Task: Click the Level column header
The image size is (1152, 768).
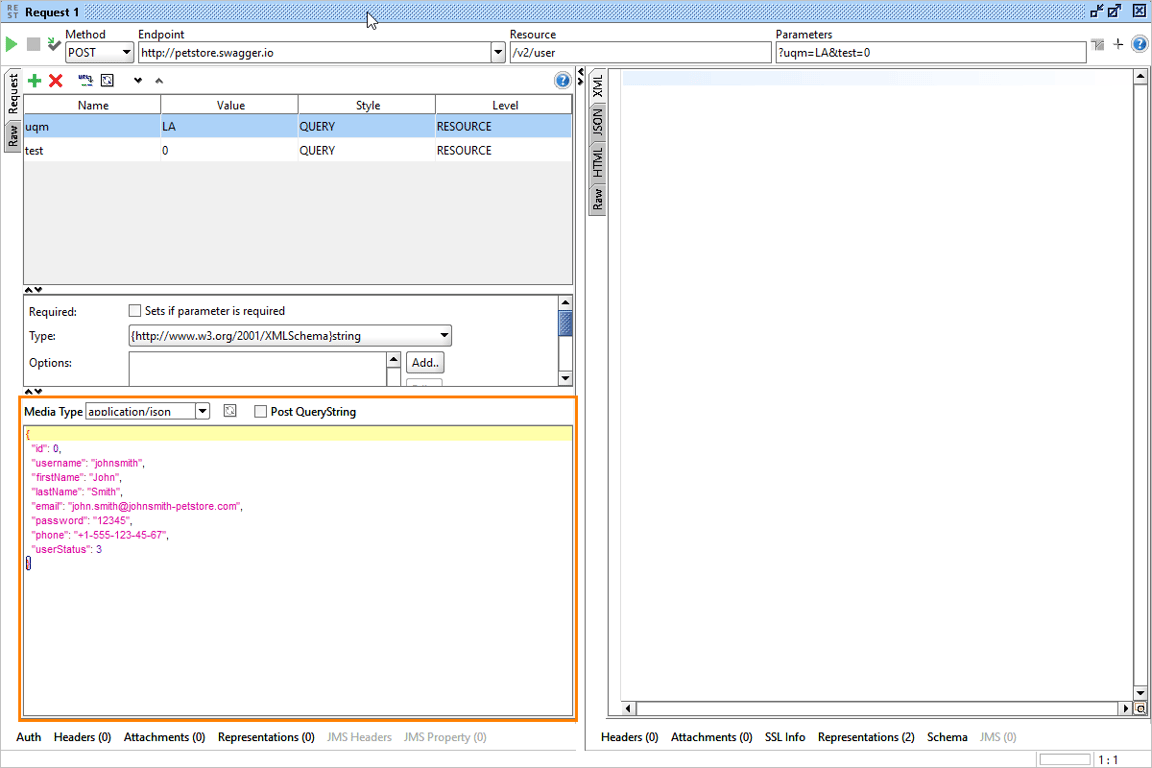Action: (x=504, y=105)
